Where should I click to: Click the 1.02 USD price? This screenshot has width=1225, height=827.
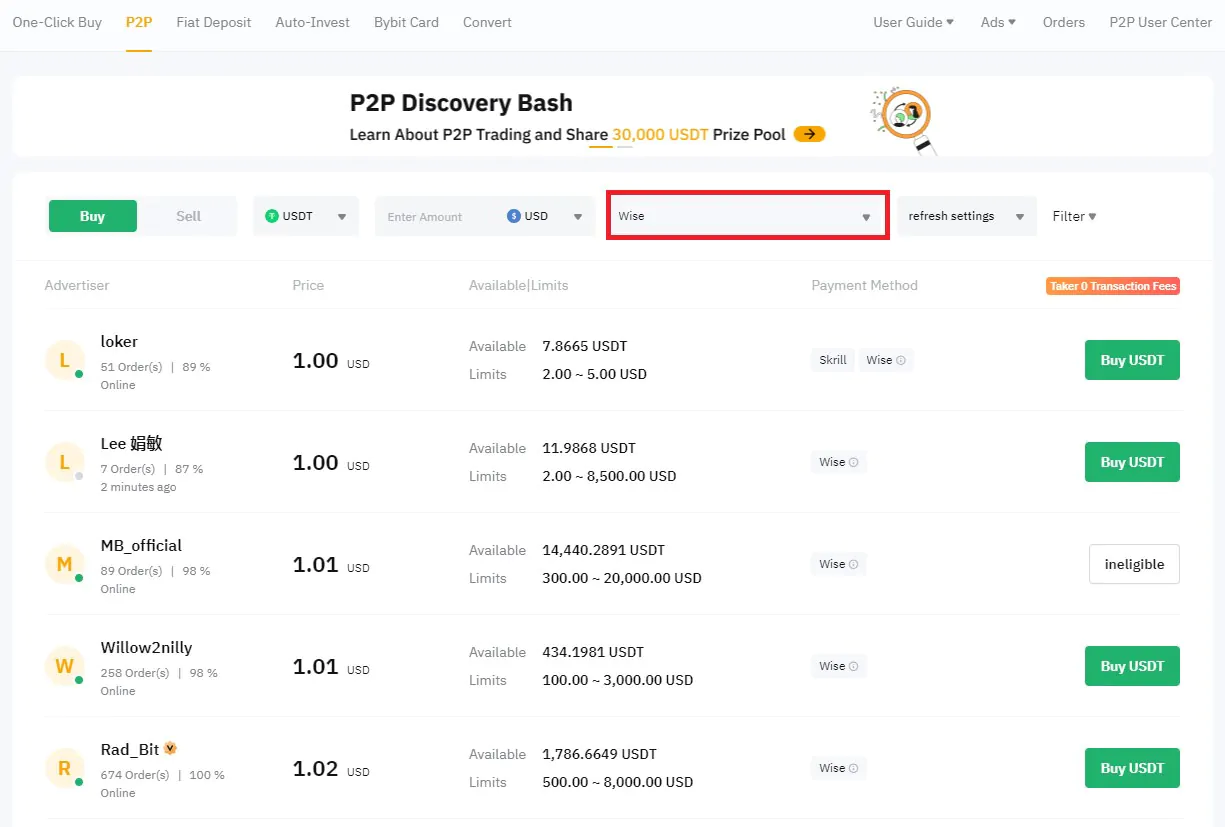click(x=331, y=768)
